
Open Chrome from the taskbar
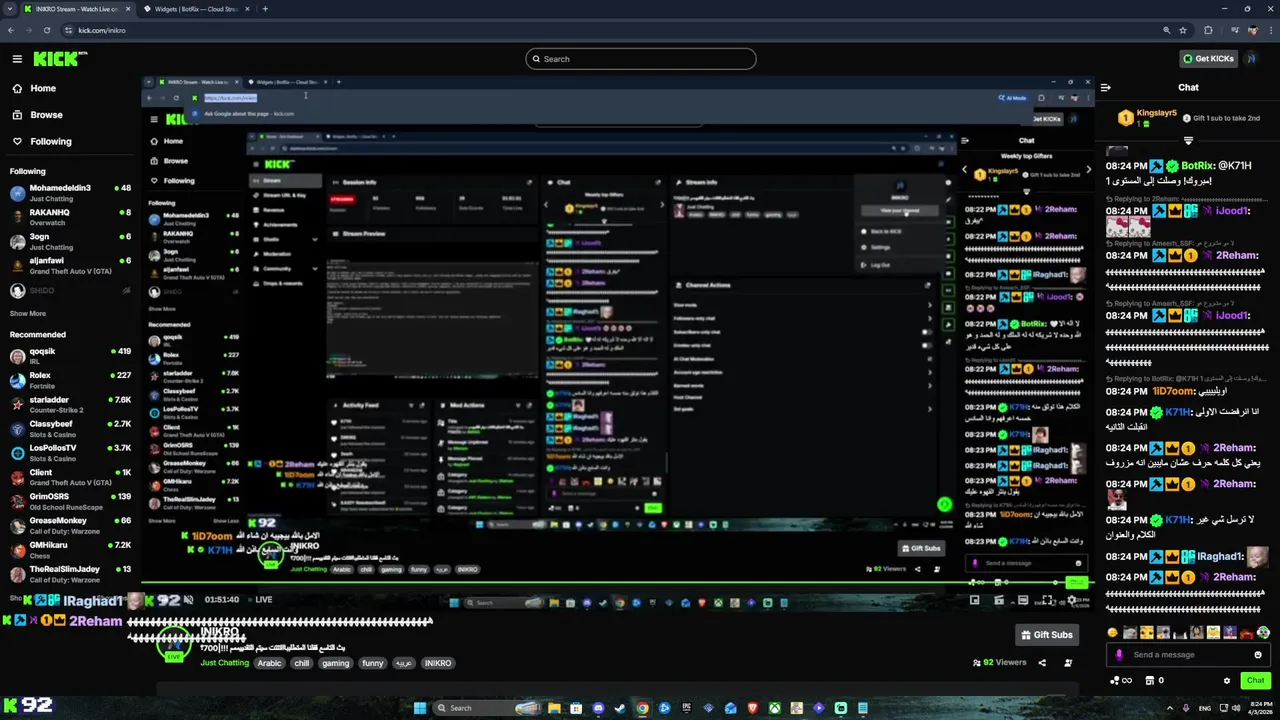[x=642, y=708]
